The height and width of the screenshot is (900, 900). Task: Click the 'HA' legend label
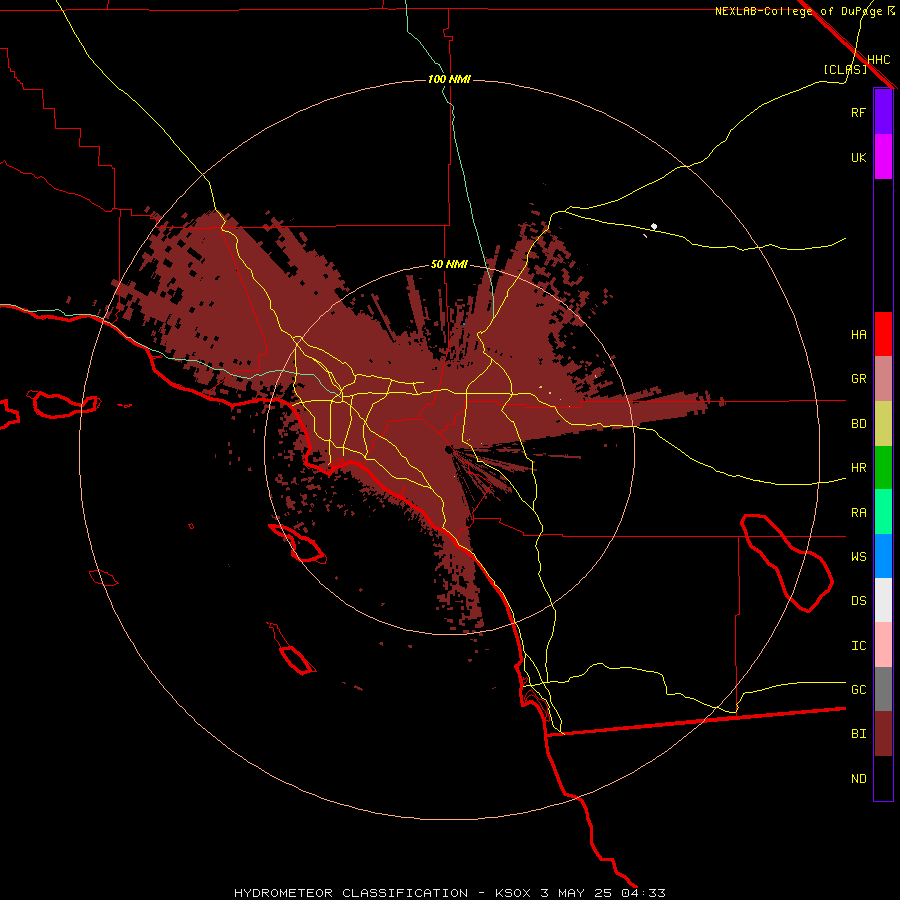858,334
